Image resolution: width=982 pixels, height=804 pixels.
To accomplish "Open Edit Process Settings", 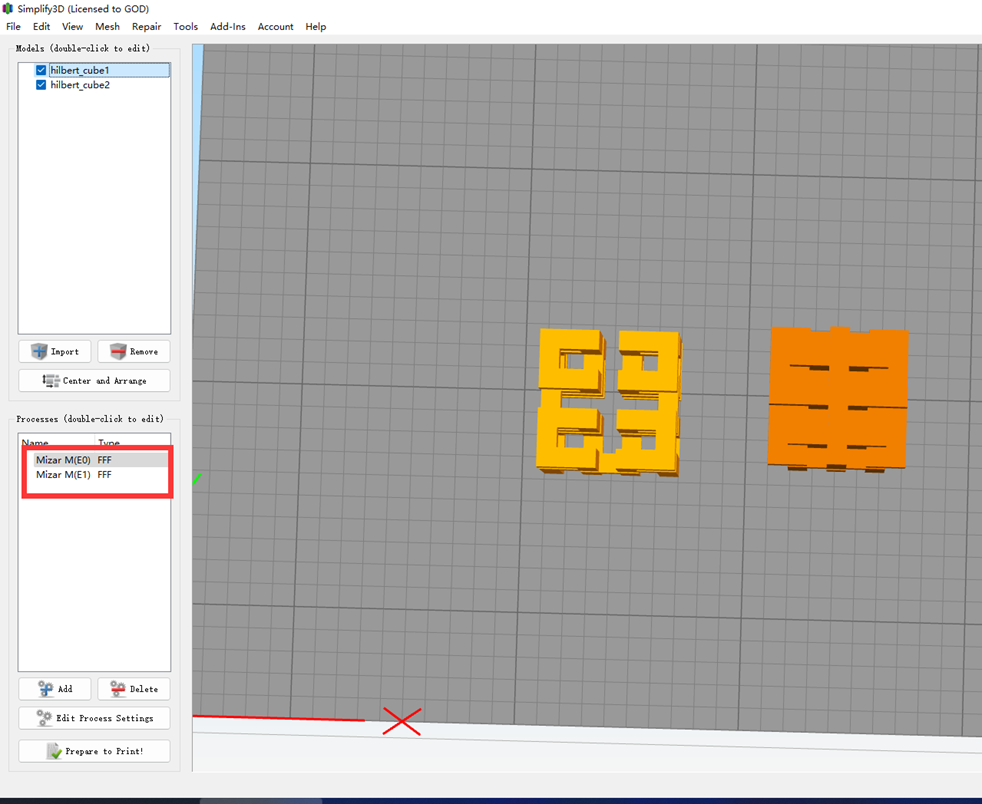I will (94, 718).
